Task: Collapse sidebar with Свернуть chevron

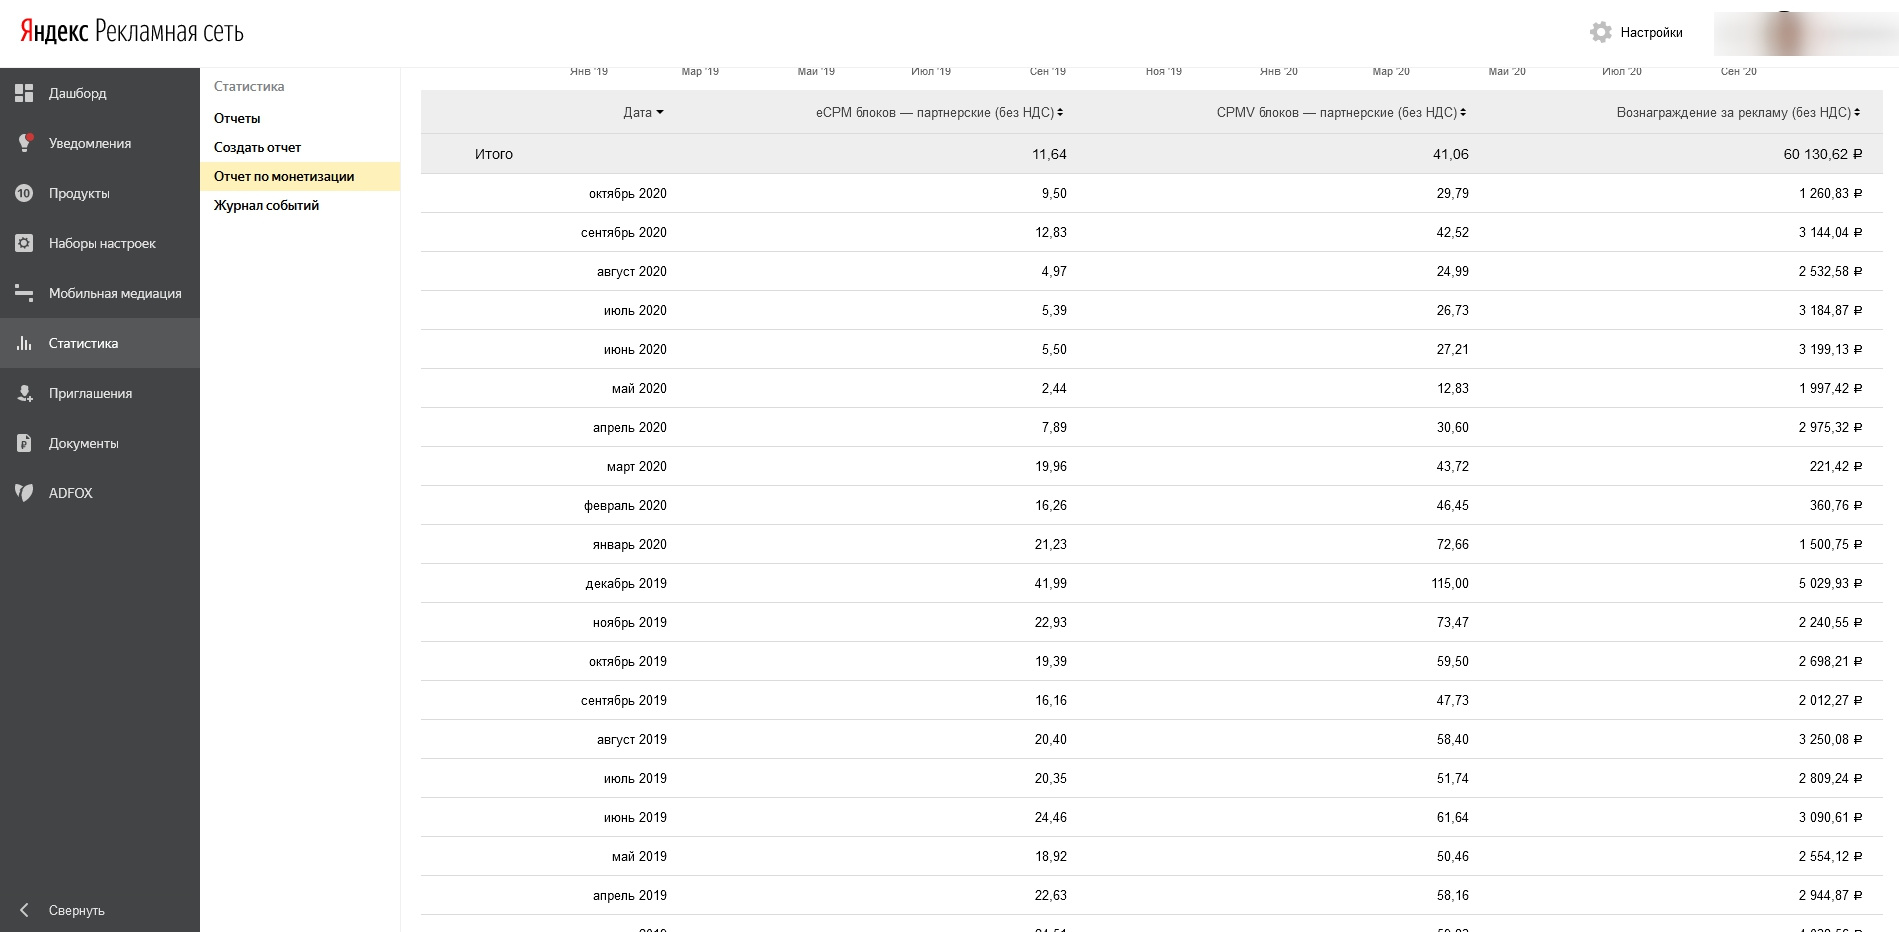Action: 24,910
